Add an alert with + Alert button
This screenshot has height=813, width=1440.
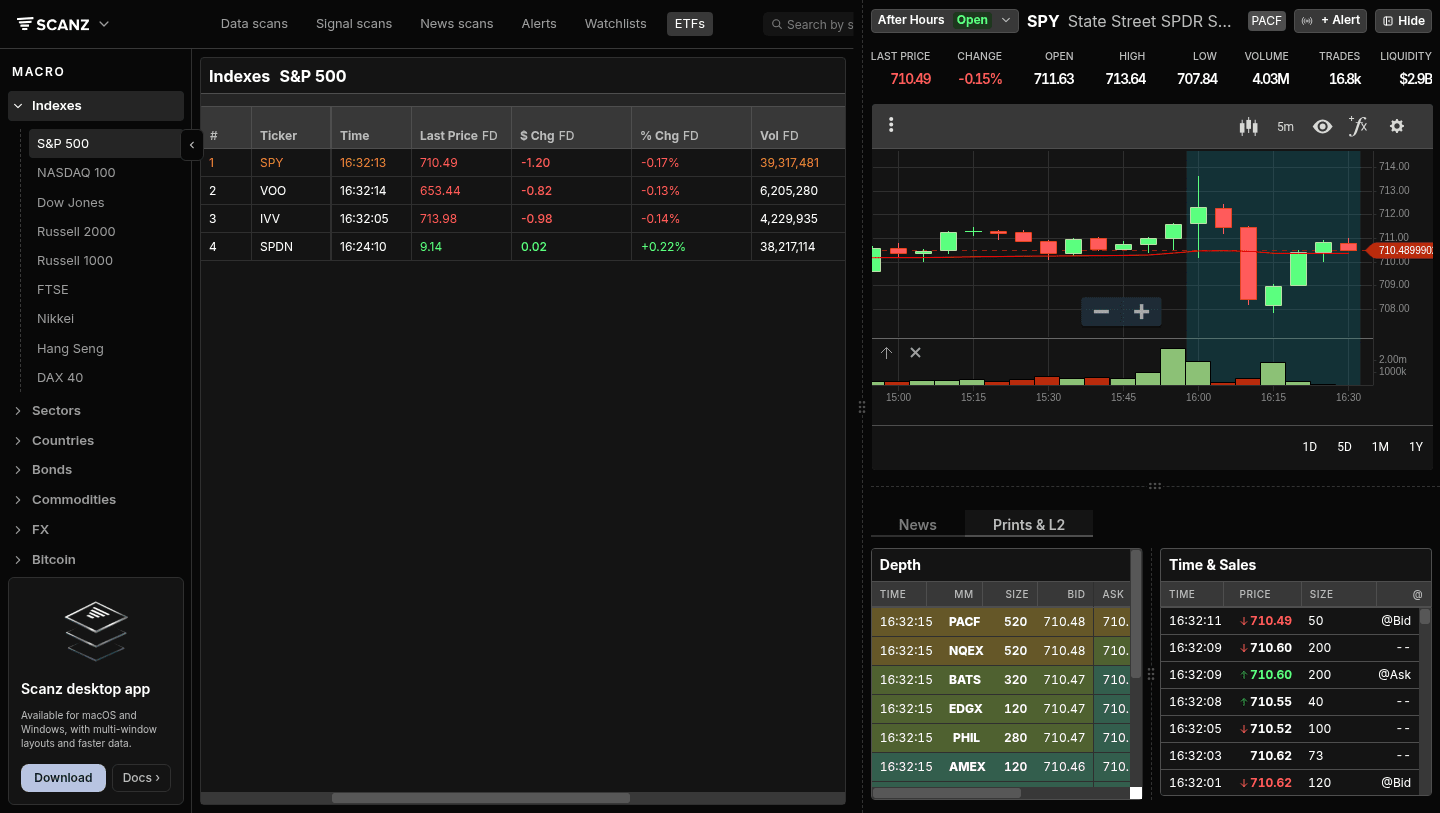pos(1330,20)
